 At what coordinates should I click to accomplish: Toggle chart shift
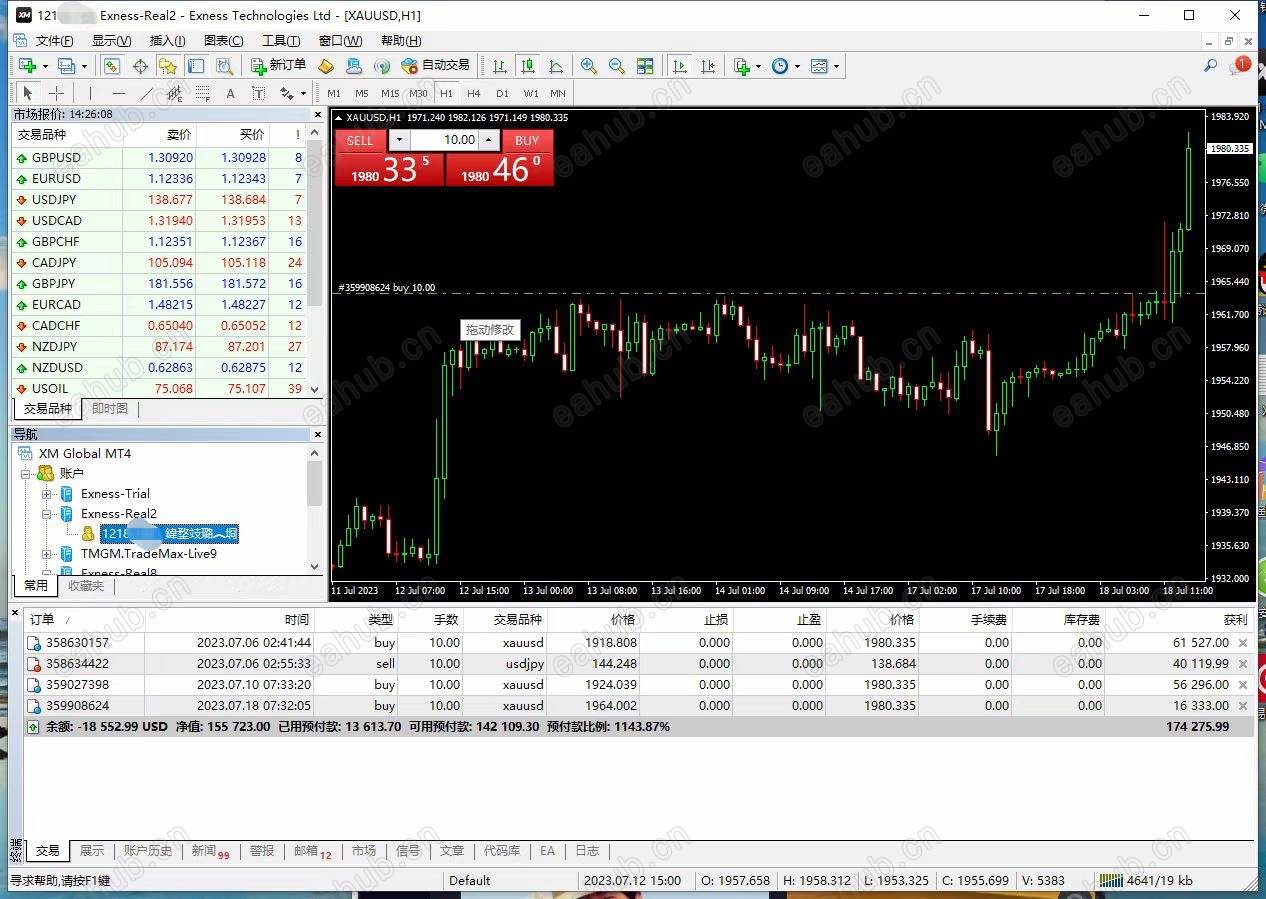(708, 66)
